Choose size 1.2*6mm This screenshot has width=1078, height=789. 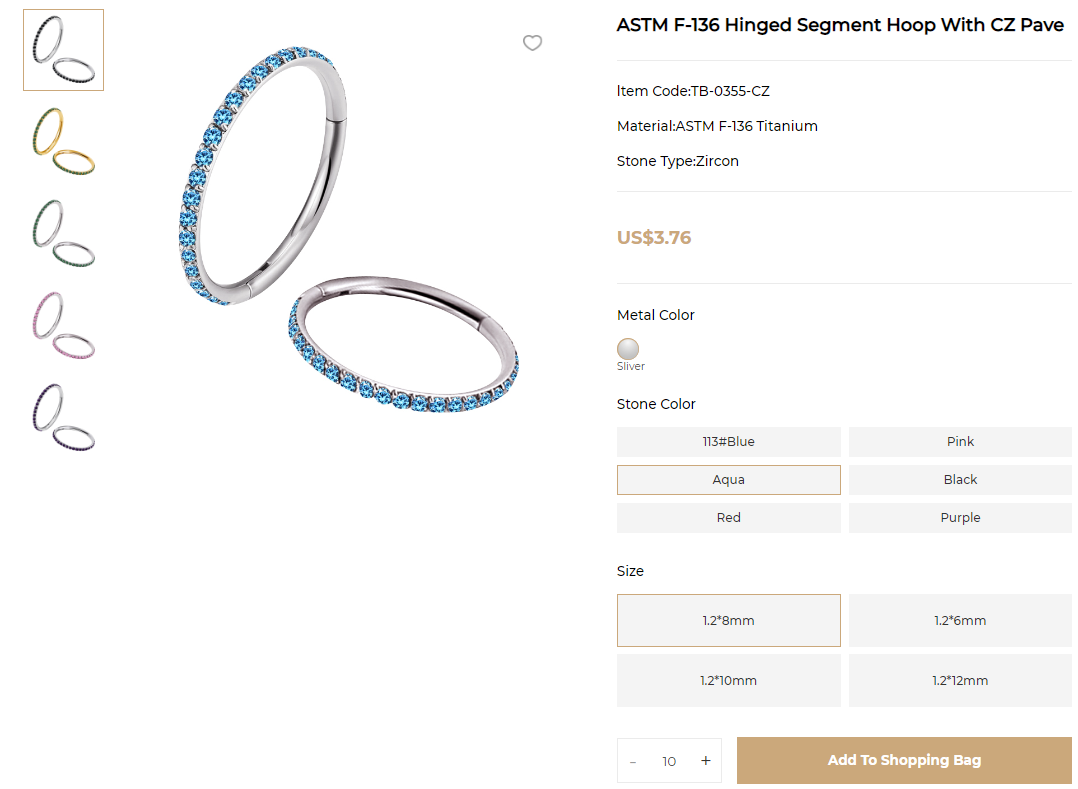[960, 621]
